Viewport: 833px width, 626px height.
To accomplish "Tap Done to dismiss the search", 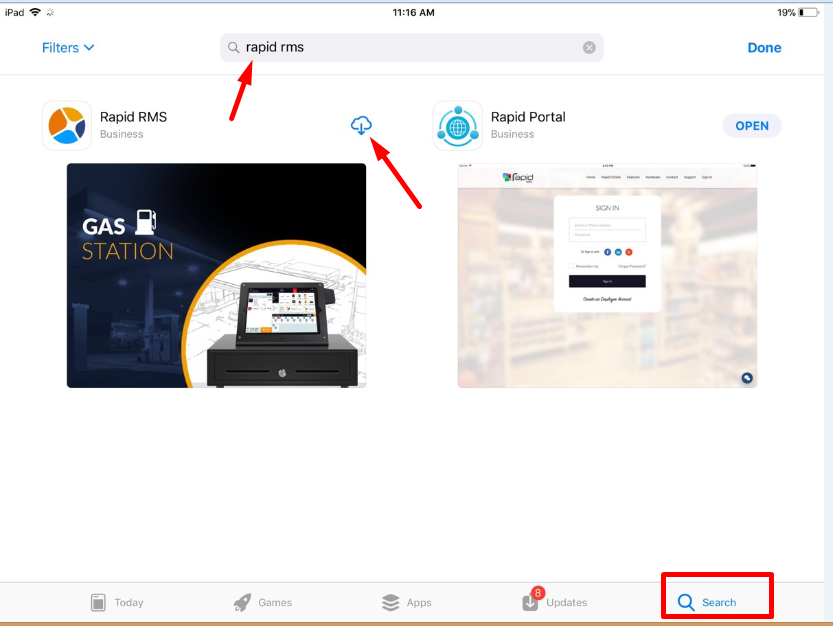I will pyautogui.click(x=764, y=48).
